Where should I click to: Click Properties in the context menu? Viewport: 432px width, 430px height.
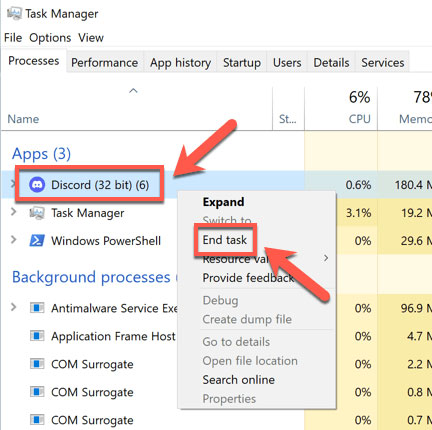[229, 399]
